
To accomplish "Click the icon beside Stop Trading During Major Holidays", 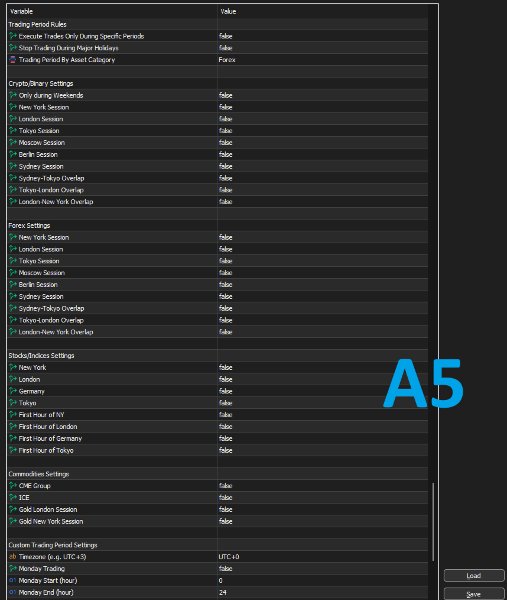I will point(13,48).
